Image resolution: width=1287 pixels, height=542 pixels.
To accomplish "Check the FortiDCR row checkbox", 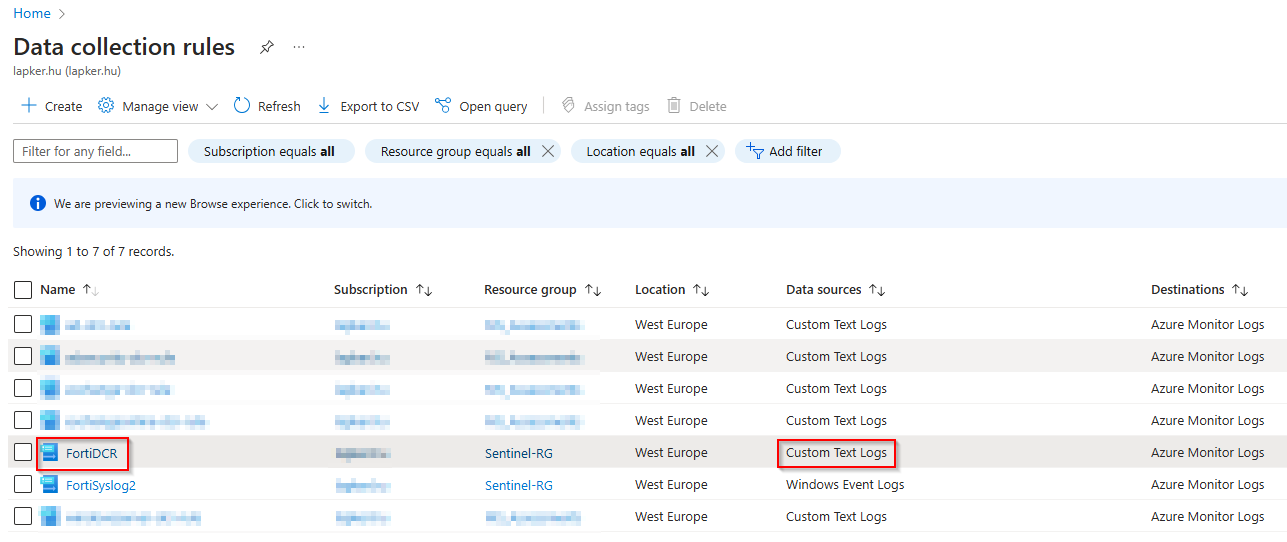I will coord(23,453).
